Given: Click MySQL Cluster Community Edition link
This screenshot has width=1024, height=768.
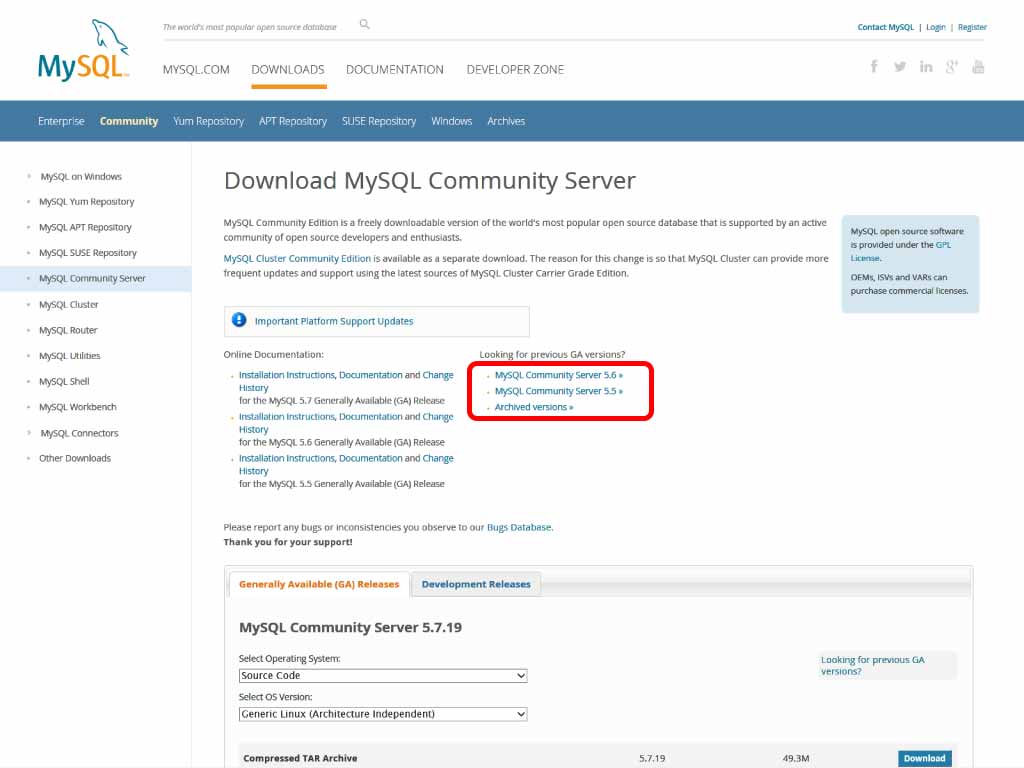Looking at the screenshot, I should coord(297,259).
